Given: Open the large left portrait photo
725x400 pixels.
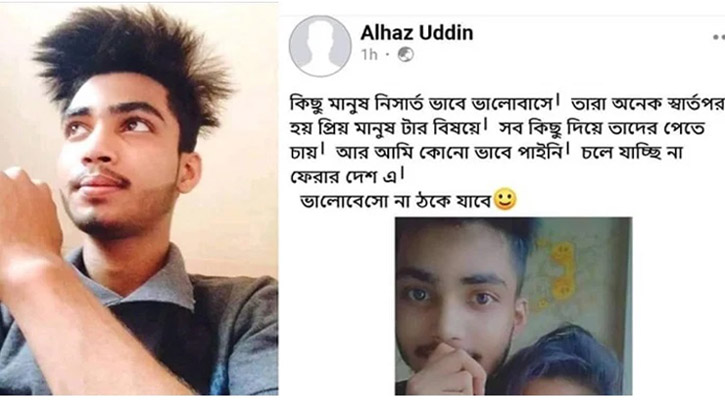Looking at the screenshot, I should pos(139,199).
